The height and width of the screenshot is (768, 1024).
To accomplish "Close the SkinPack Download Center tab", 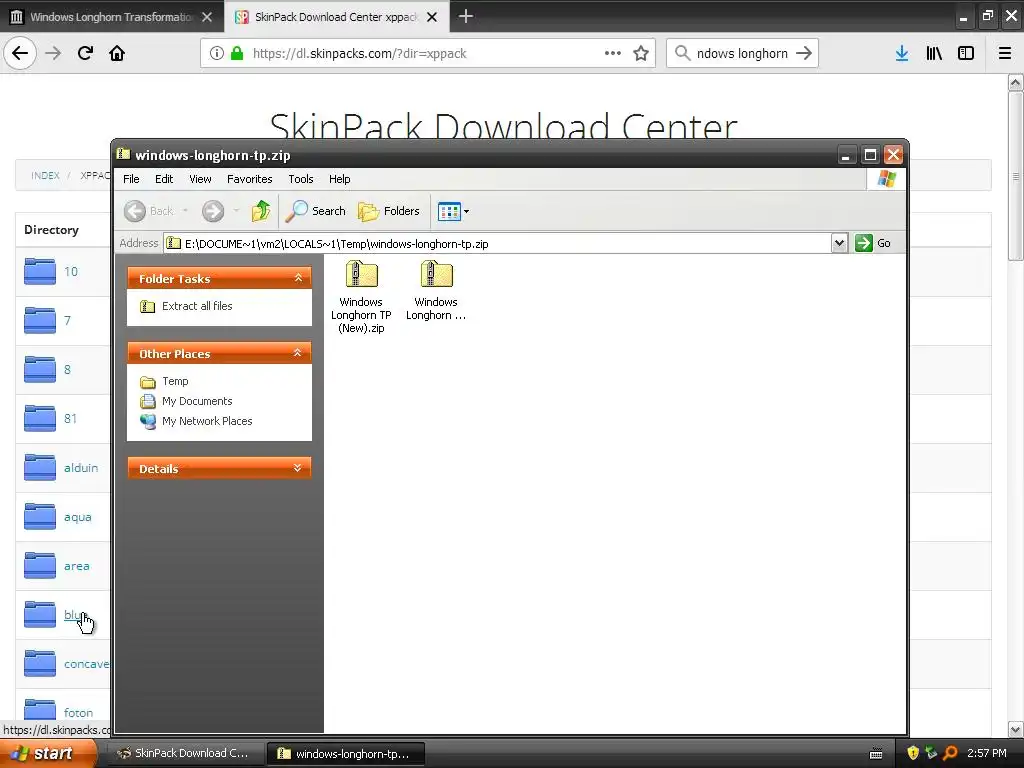I will [432, 17].
